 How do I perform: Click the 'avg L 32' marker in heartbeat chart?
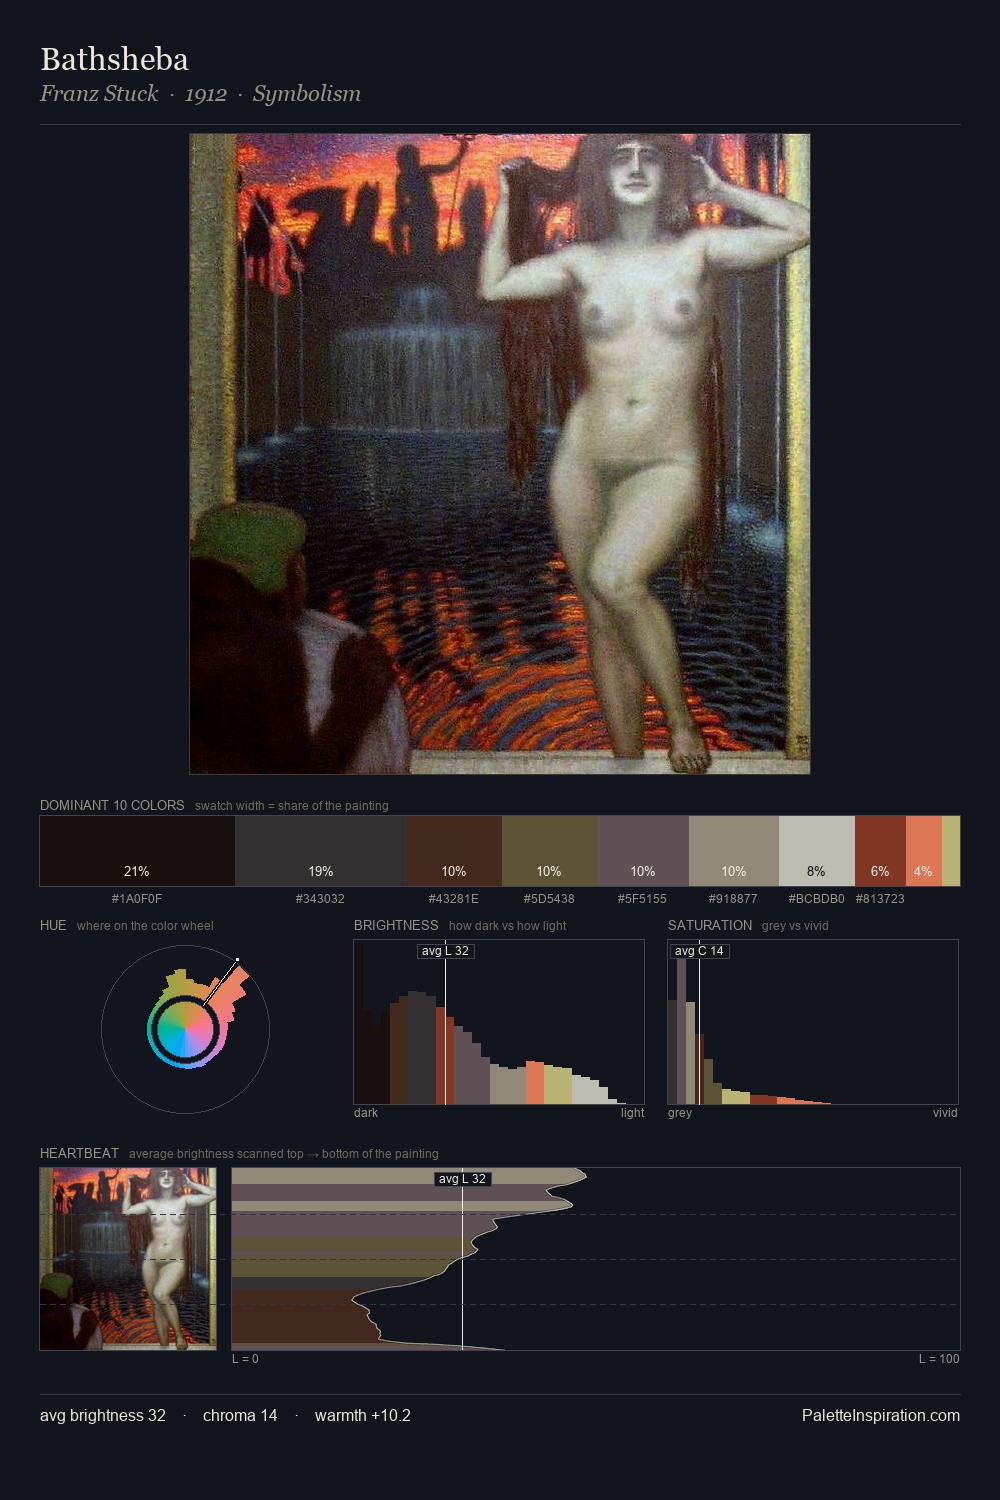pyautogui.click(x=463, y=1179)
